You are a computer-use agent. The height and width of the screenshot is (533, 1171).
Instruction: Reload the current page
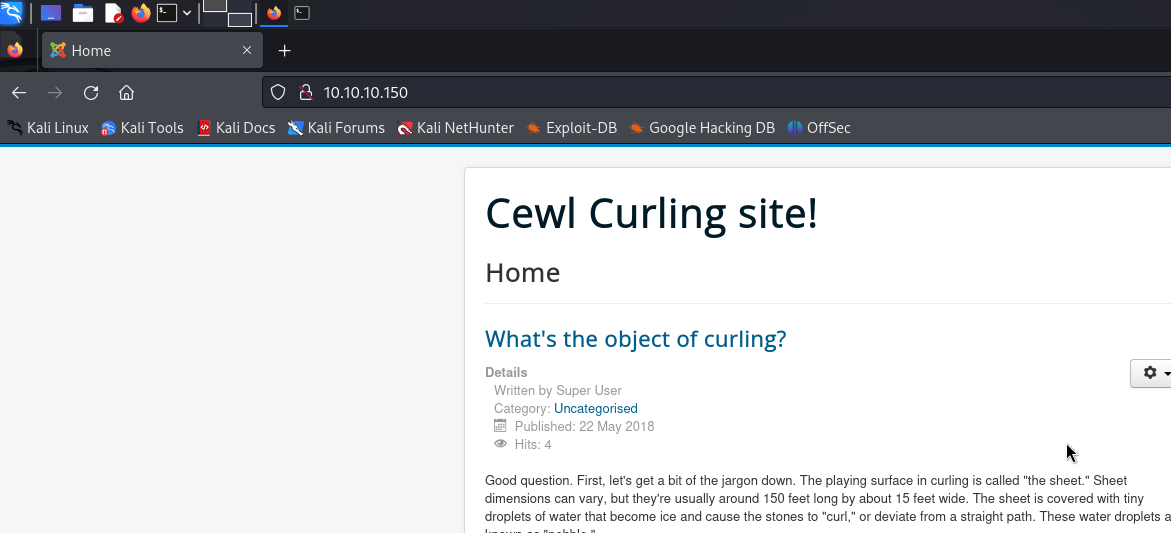(x=91, y=93)
